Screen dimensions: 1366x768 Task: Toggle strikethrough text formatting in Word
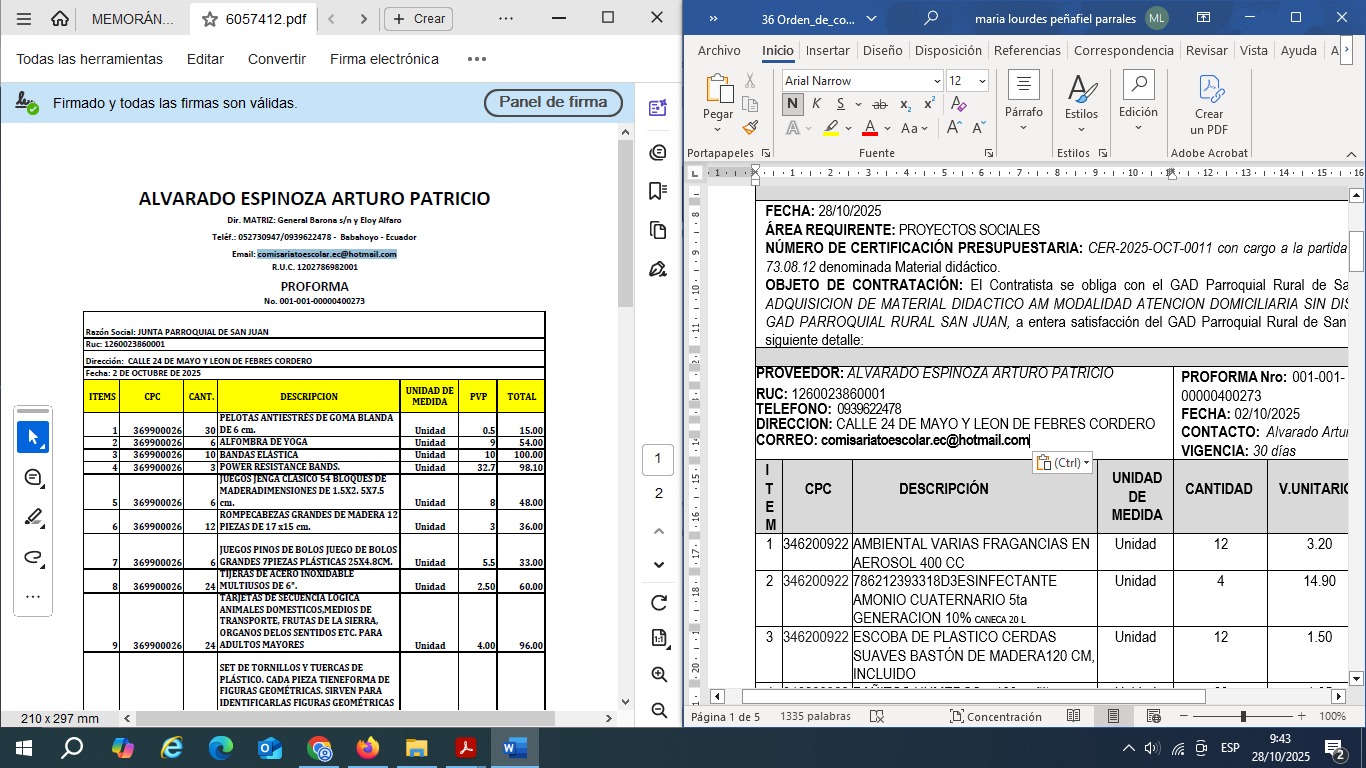click(x=879, y=104)
